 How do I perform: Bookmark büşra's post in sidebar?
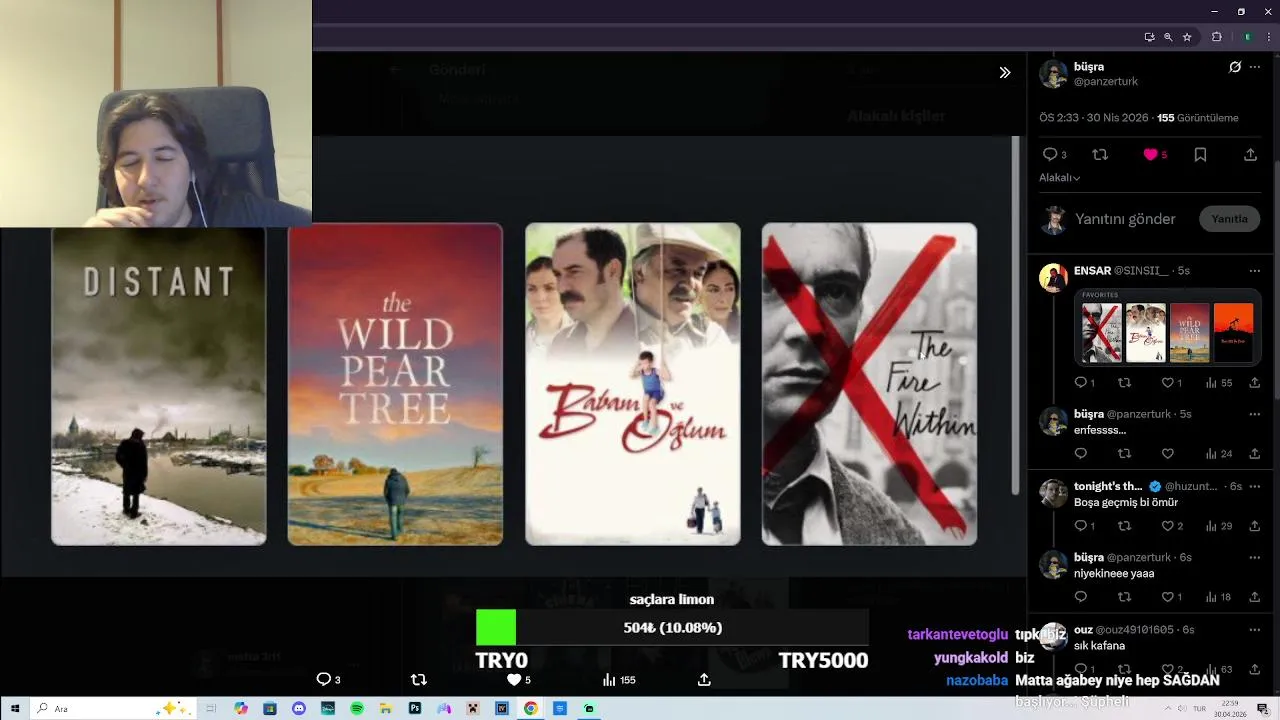(1200, 154)
